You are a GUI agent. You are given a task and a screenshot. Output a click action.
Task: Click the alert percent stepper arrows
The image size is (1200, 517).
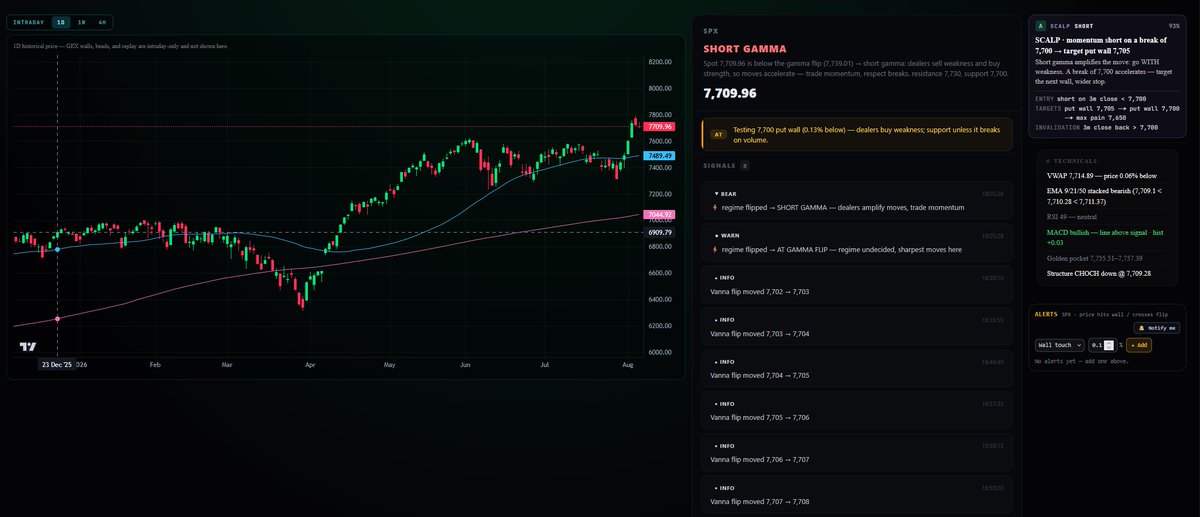[x=1110, y=344]
